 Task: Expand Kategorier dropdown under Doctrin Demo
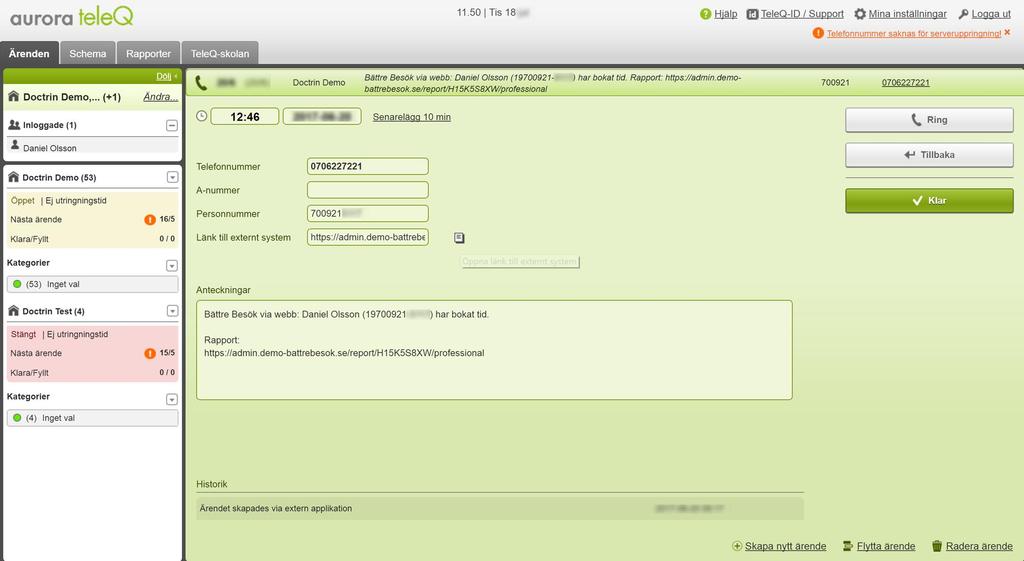point(172,266)
